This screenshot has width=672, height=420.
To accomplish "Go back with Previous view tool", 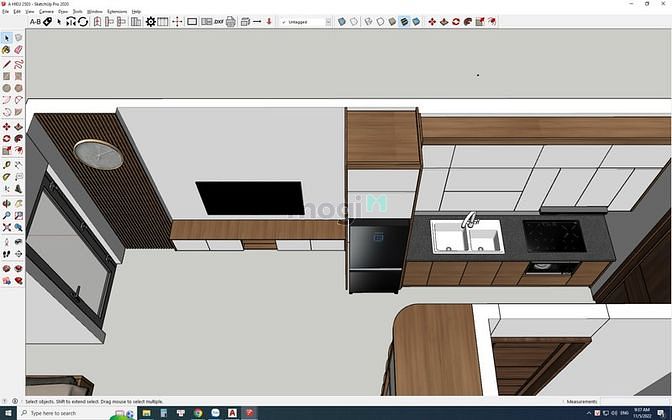I will (18, 228).
